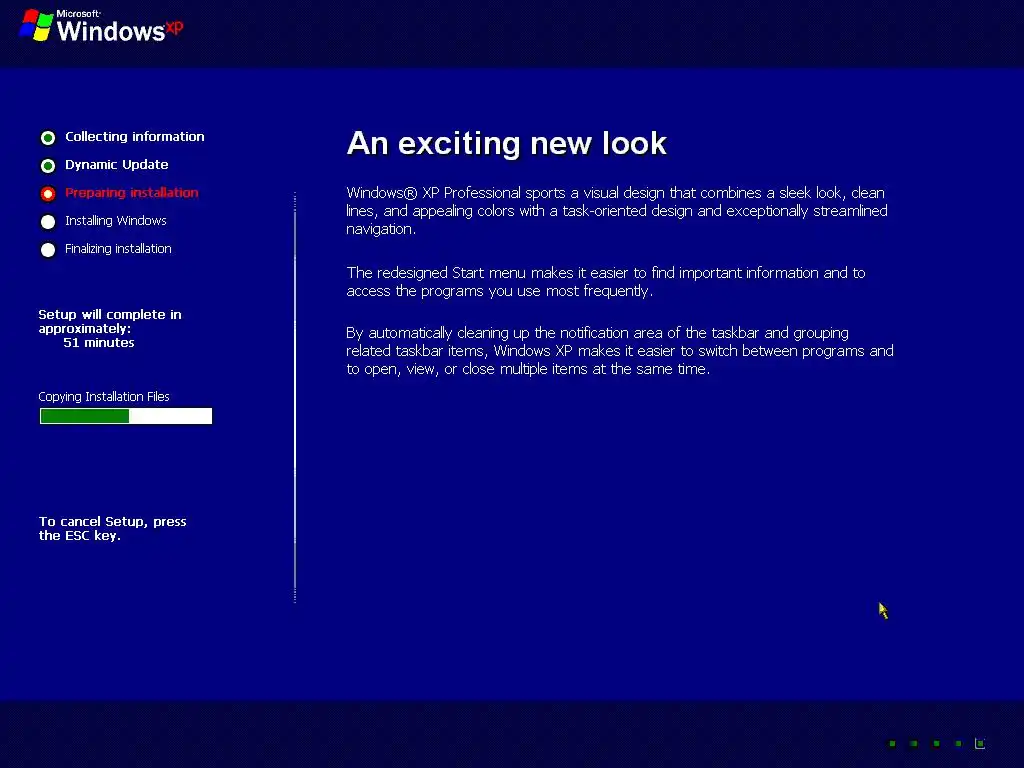
Task: Click the paragraph starting "Windows® XP Professional sports"
Action: [617, 211]
